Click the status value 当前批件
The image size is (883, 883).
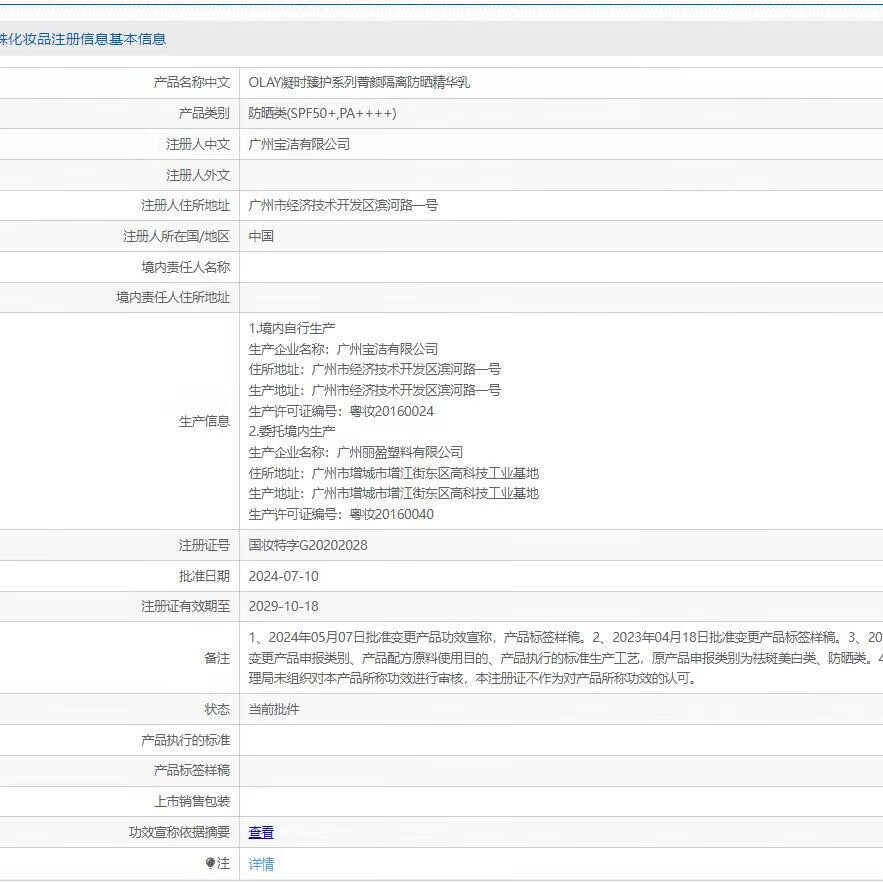point(274,709)
